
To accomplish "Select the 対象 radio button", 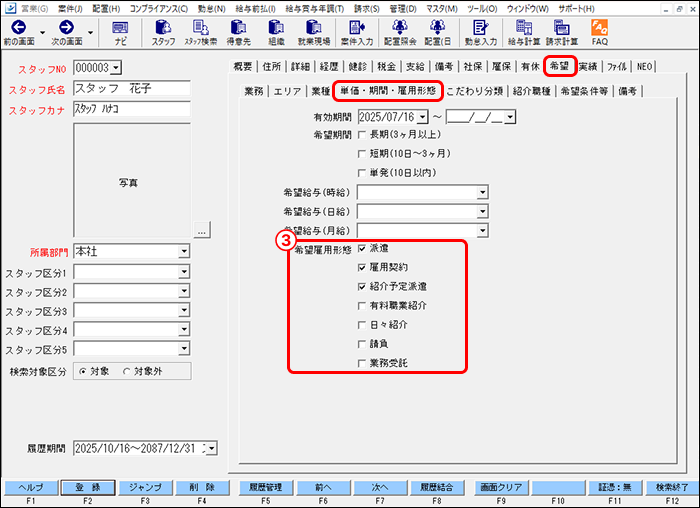I will [x=83, y=371].
